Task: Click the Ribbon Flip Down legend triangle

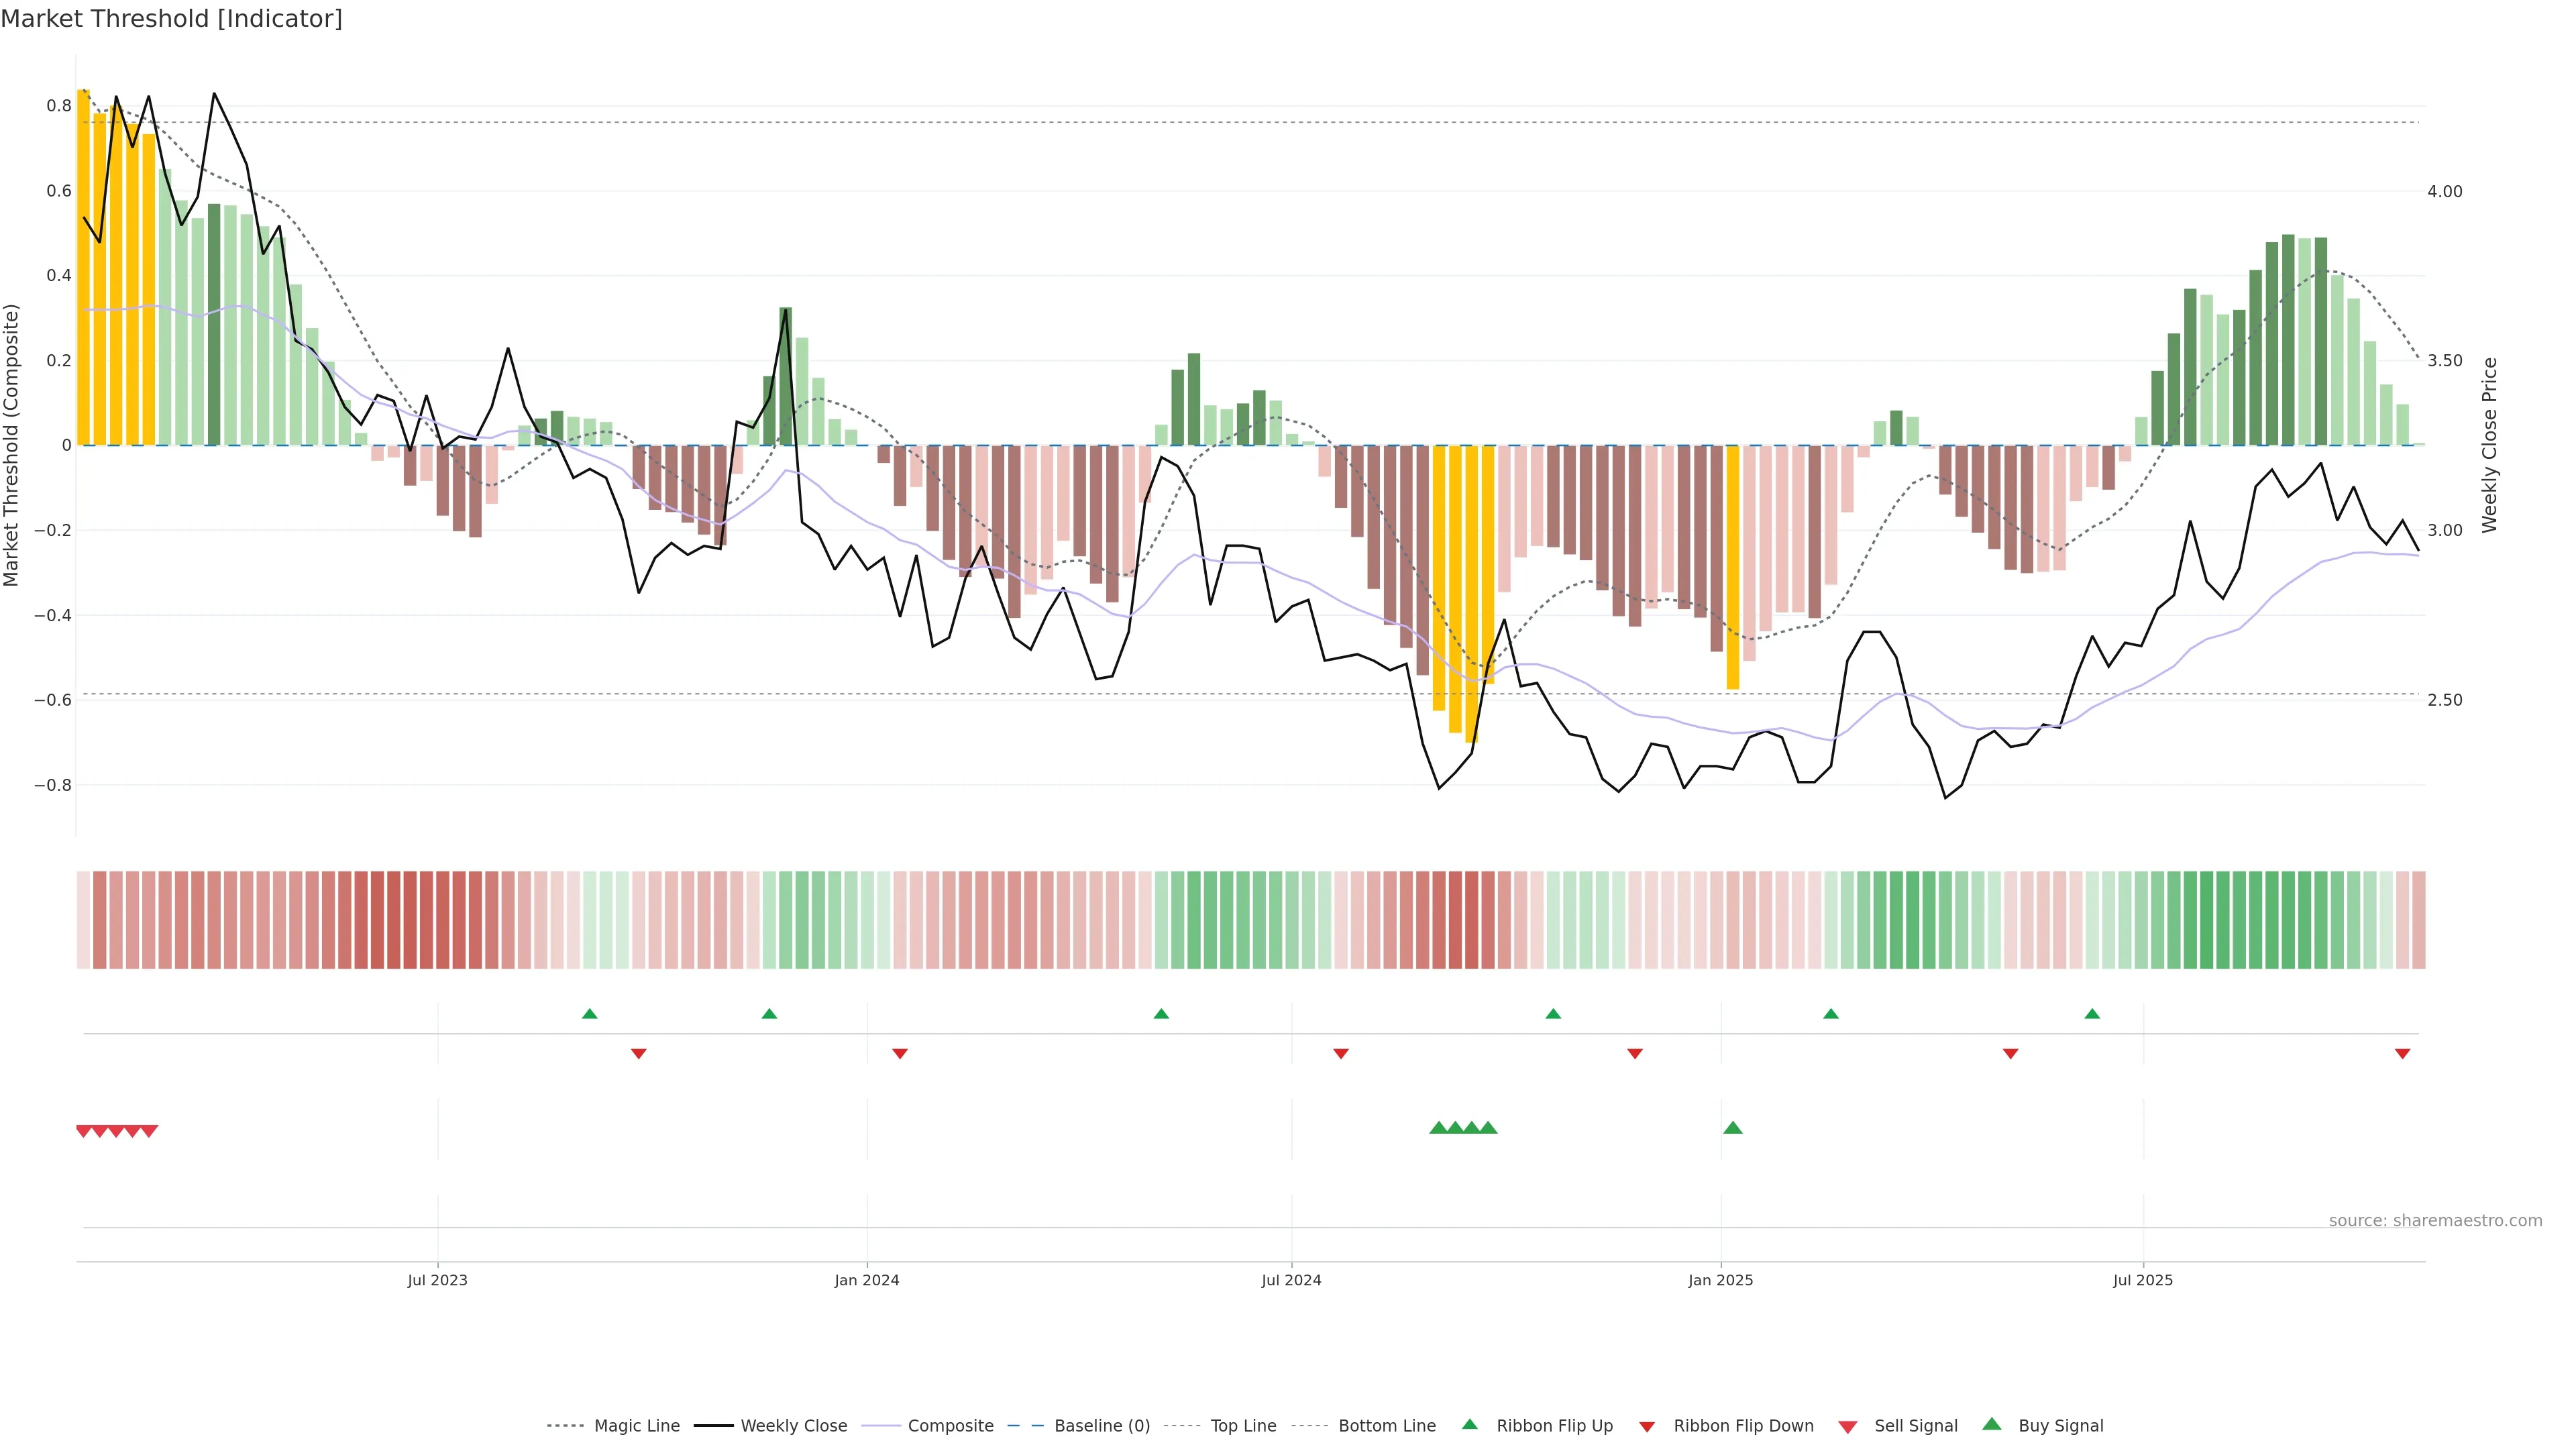Action: pos(1647,1427)
